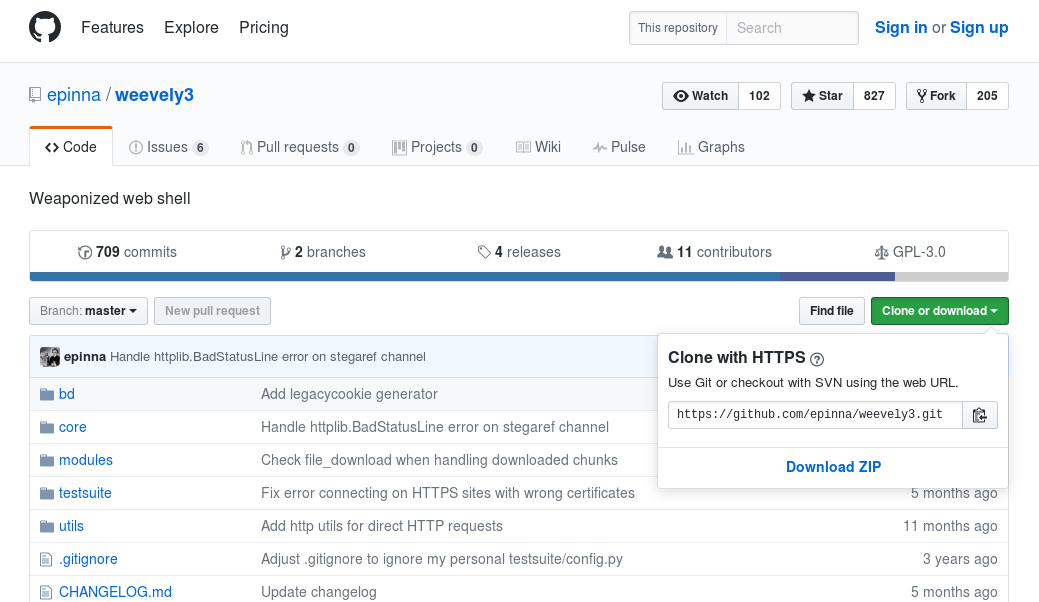This screenshot has height=602, width=1039.
Task: Click the .gitignore file icon
Action: pos(46,560)
